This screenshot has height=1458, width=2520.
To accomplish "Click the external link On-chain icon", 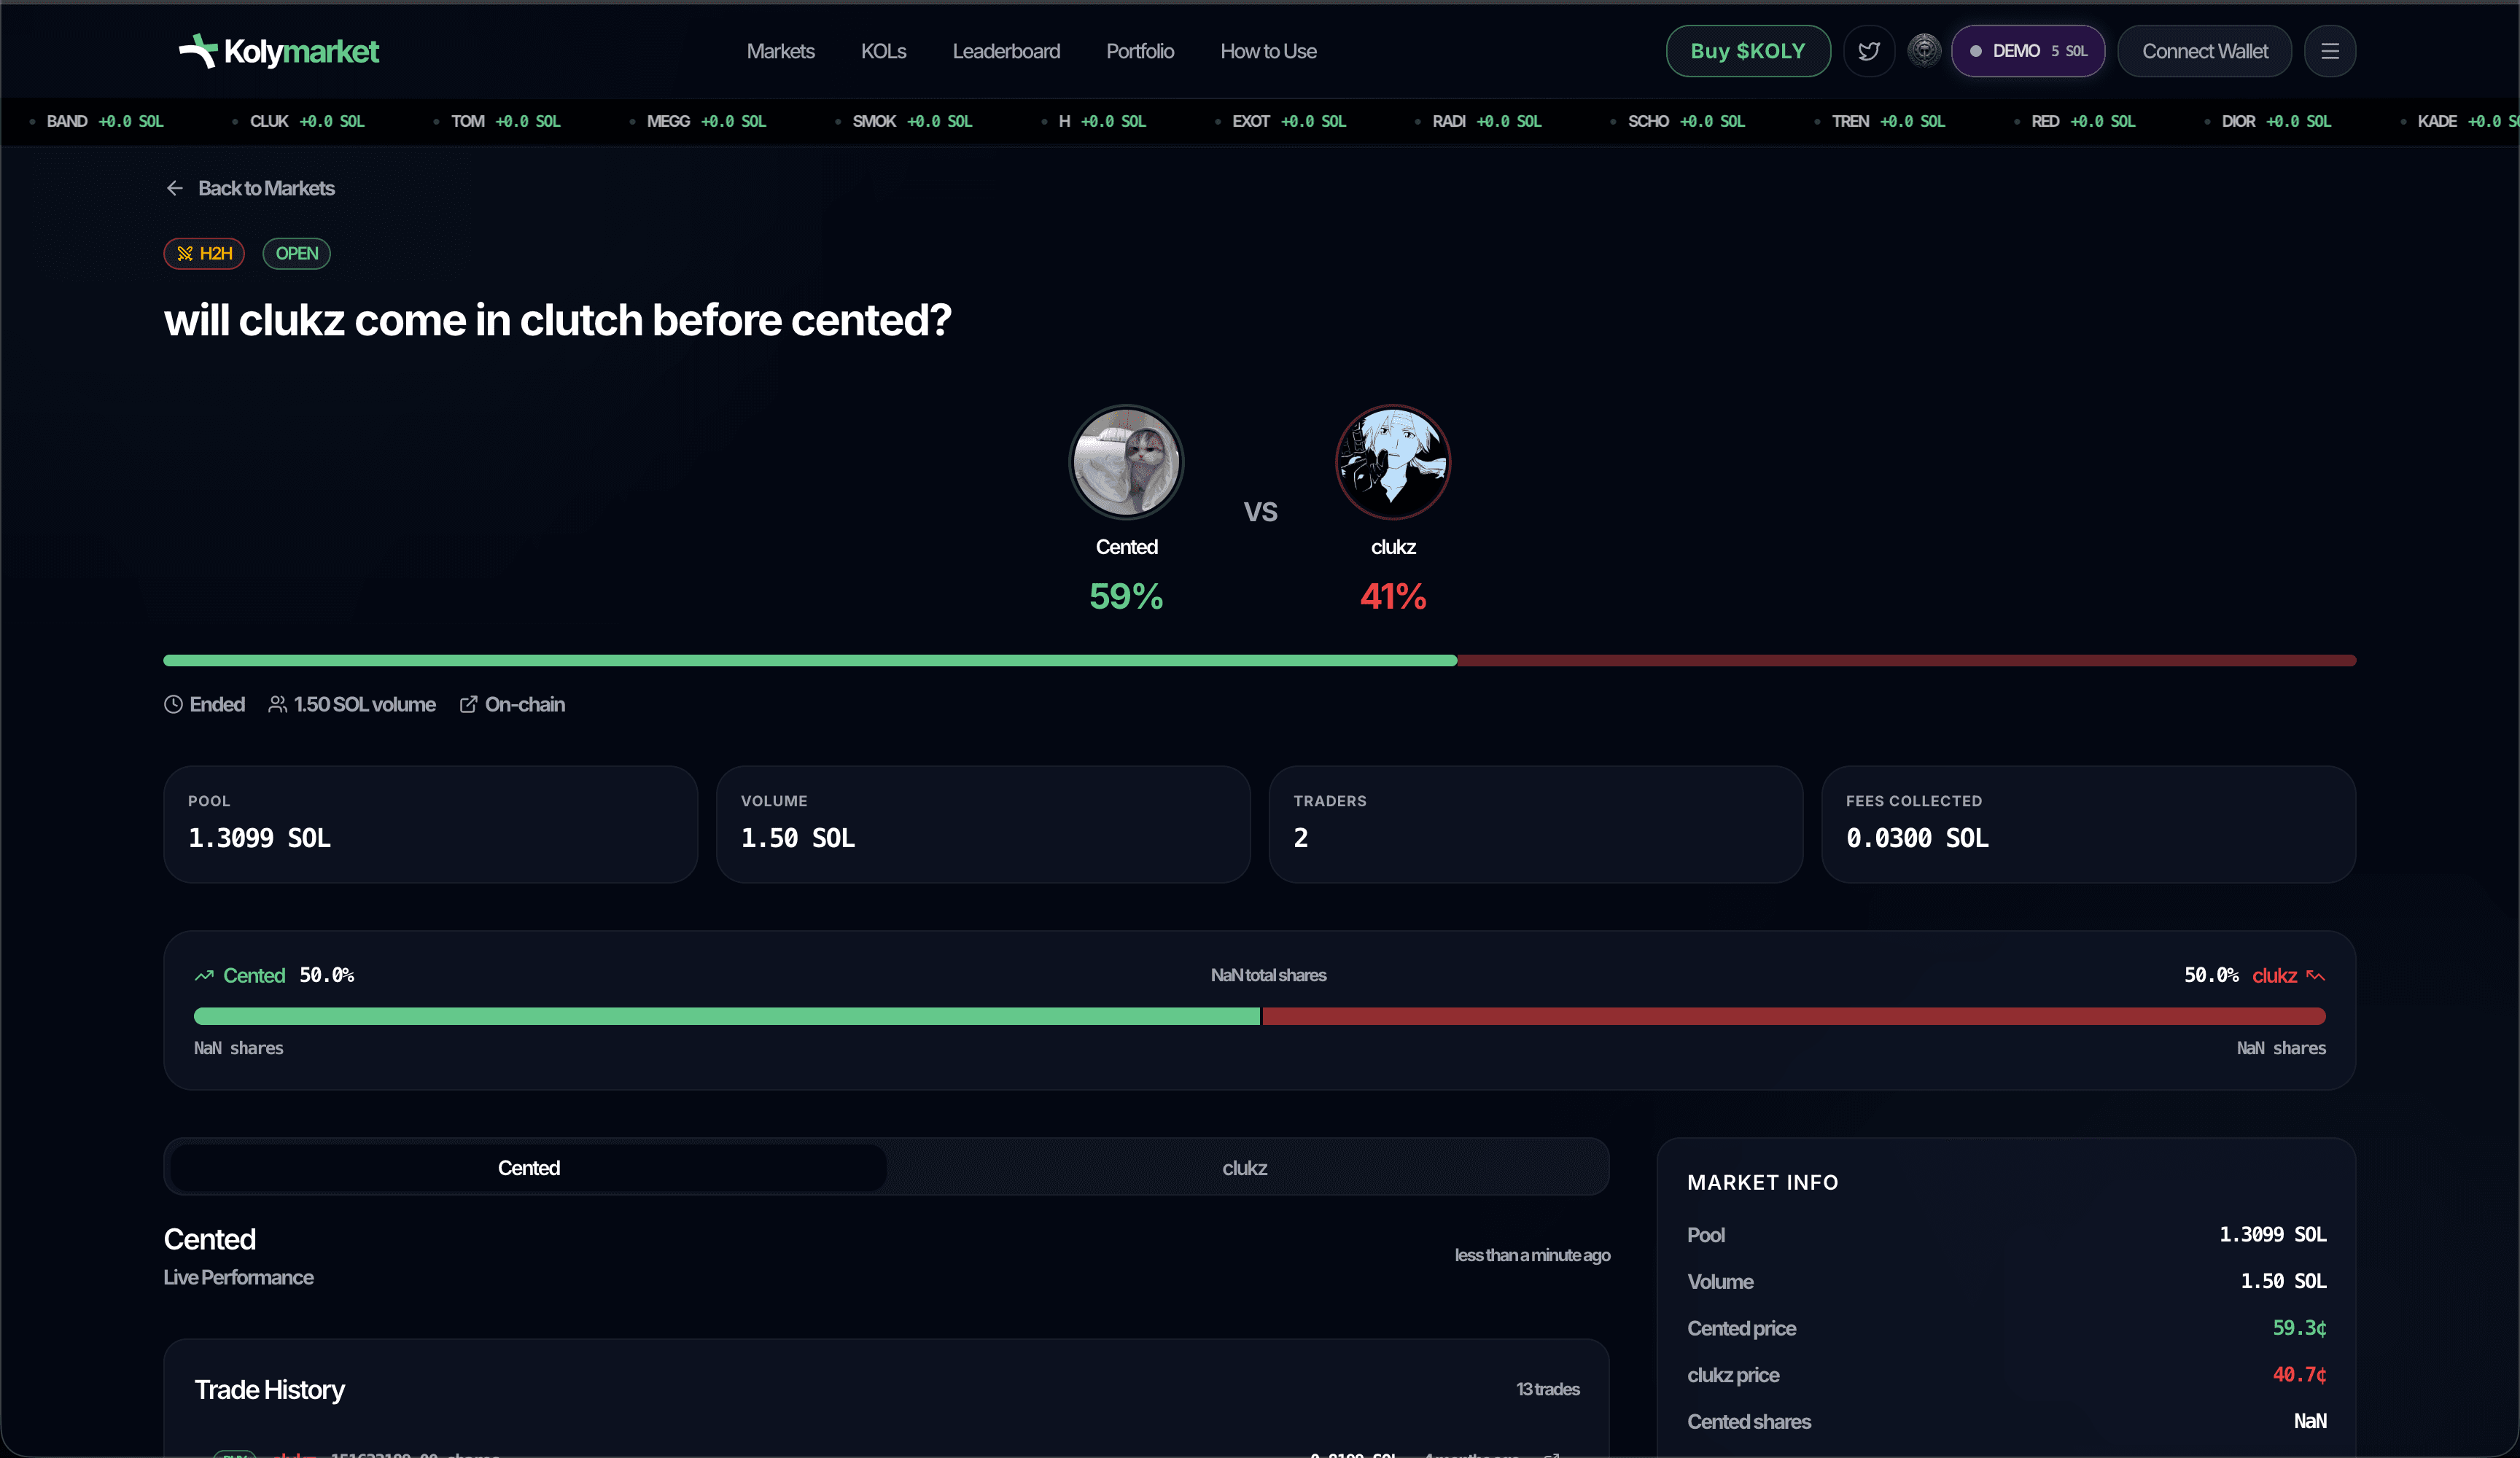I will pos(468,704).
